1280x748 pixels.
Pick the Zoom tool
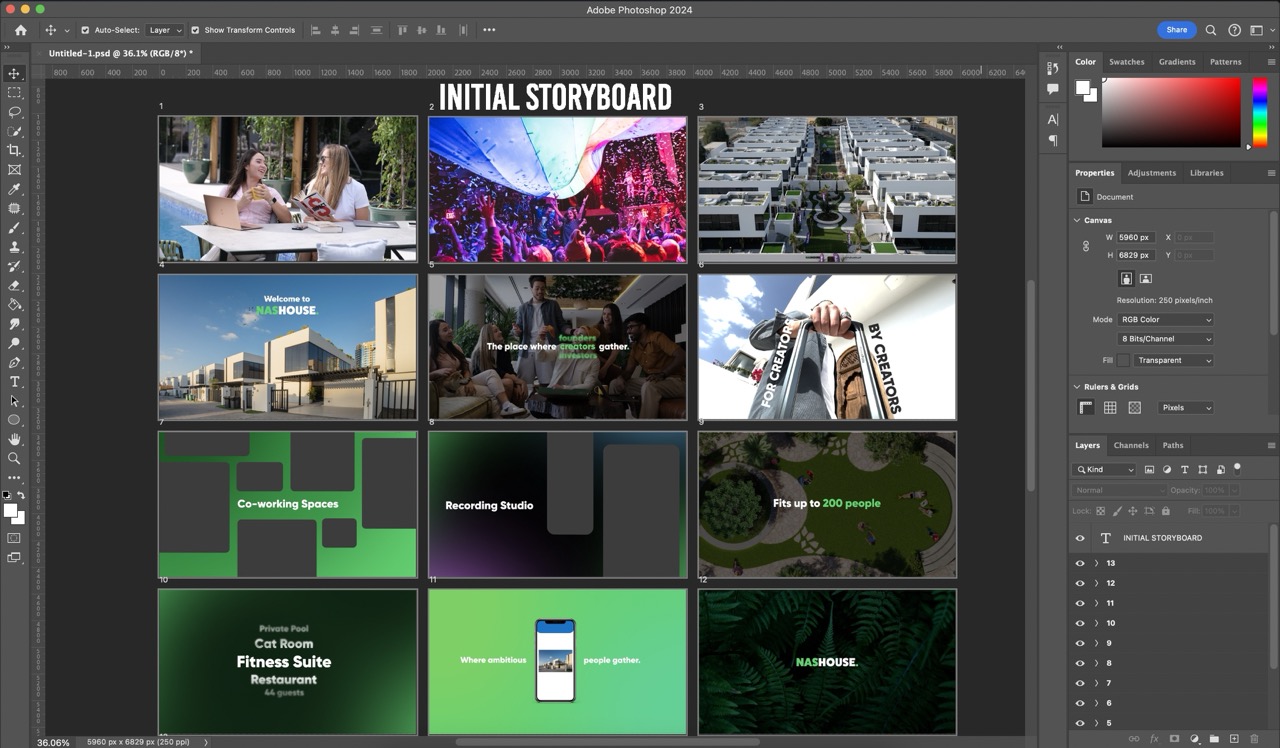tap(14, 458)
